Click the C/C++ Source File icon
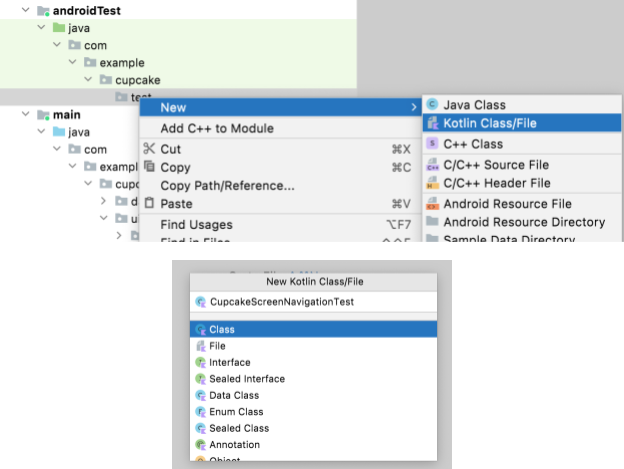The width and height of the screenshot is (624, 469). point(432,164)
